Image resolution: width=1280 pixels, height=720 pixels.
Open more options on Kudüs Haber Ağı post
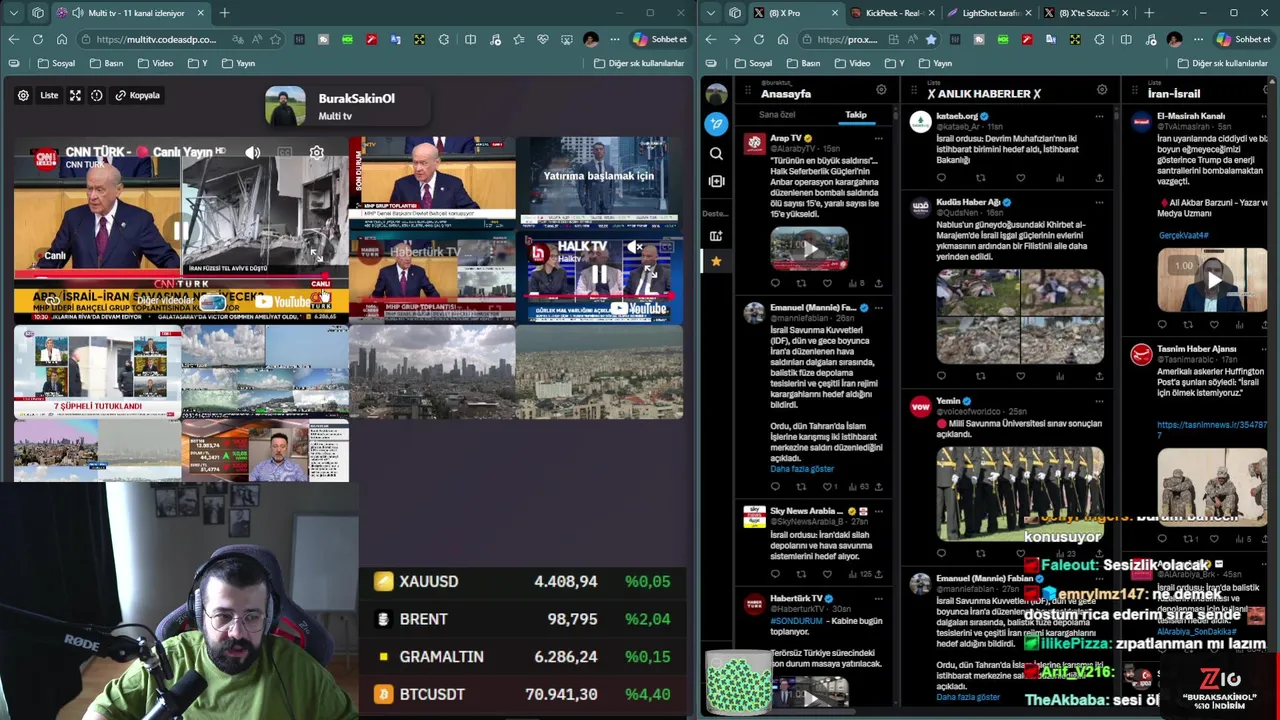coord(1099,202)
